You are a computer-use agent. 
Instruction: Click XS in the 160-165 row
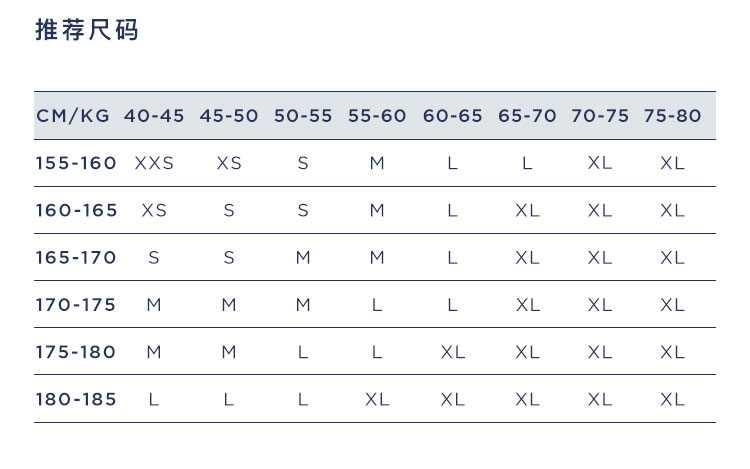pyautogui.click(x=154, y=210)
